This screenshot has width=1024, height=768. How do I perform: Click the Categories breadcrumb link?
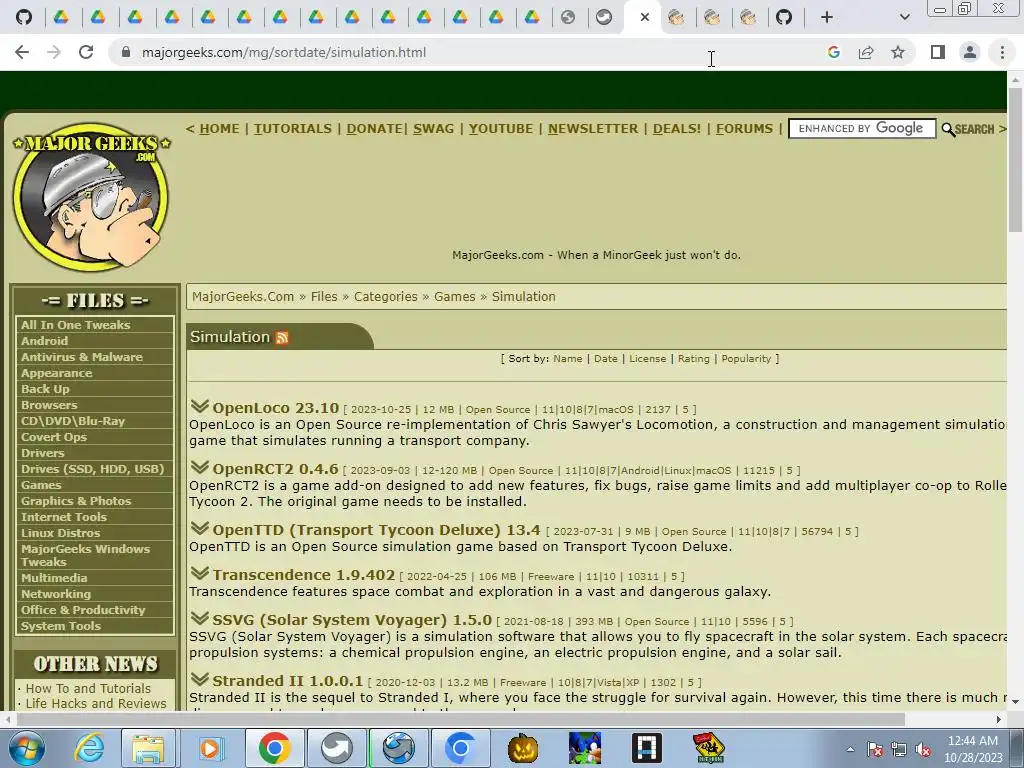[x=385, y=296]
